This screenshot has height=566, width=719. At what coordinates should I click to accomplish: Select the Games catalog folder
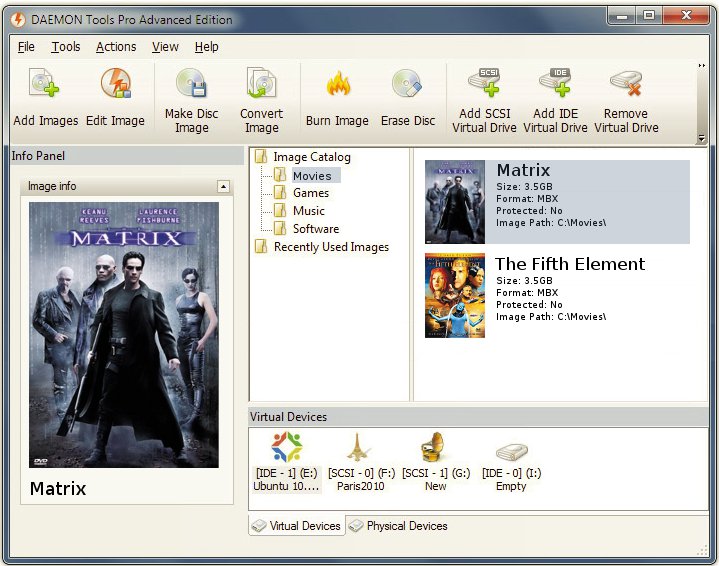(310, 193)
